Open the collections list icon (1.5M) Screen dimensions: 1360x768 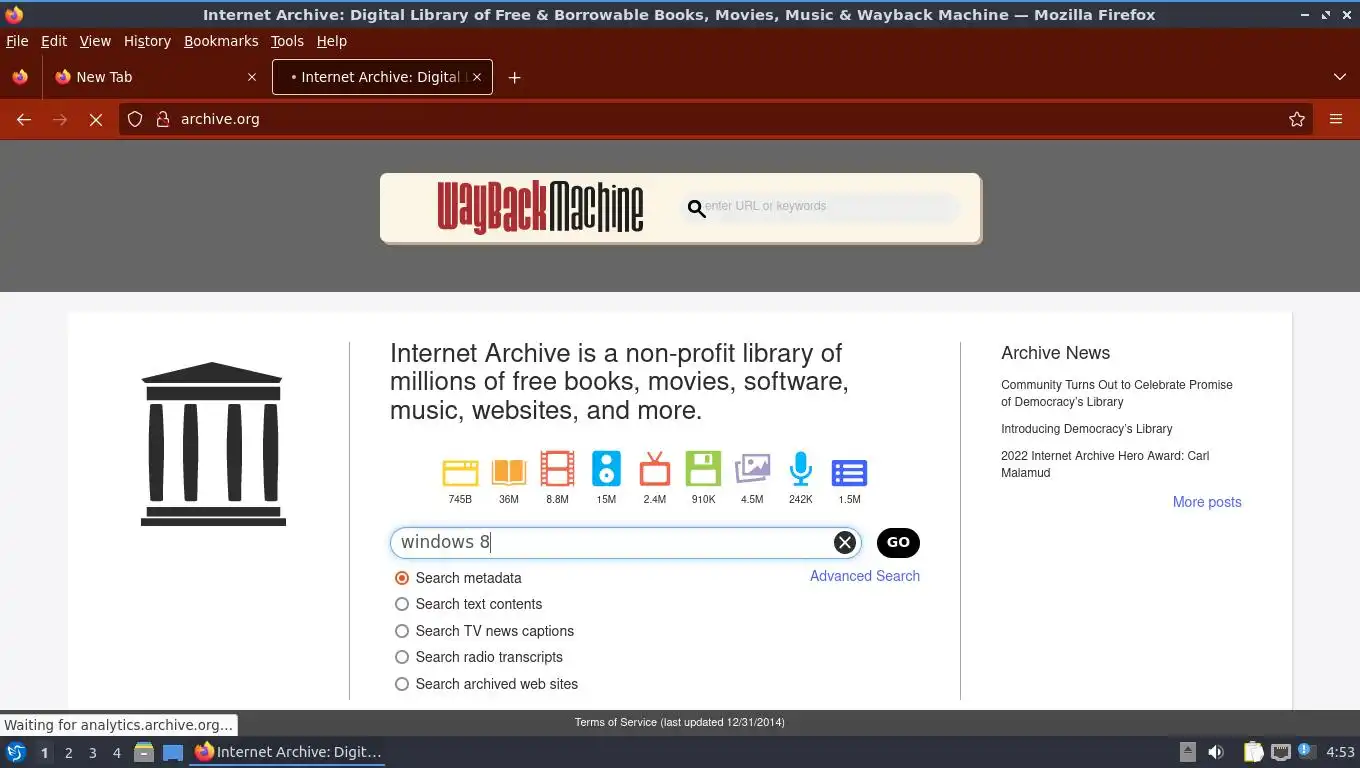point(849,473)
